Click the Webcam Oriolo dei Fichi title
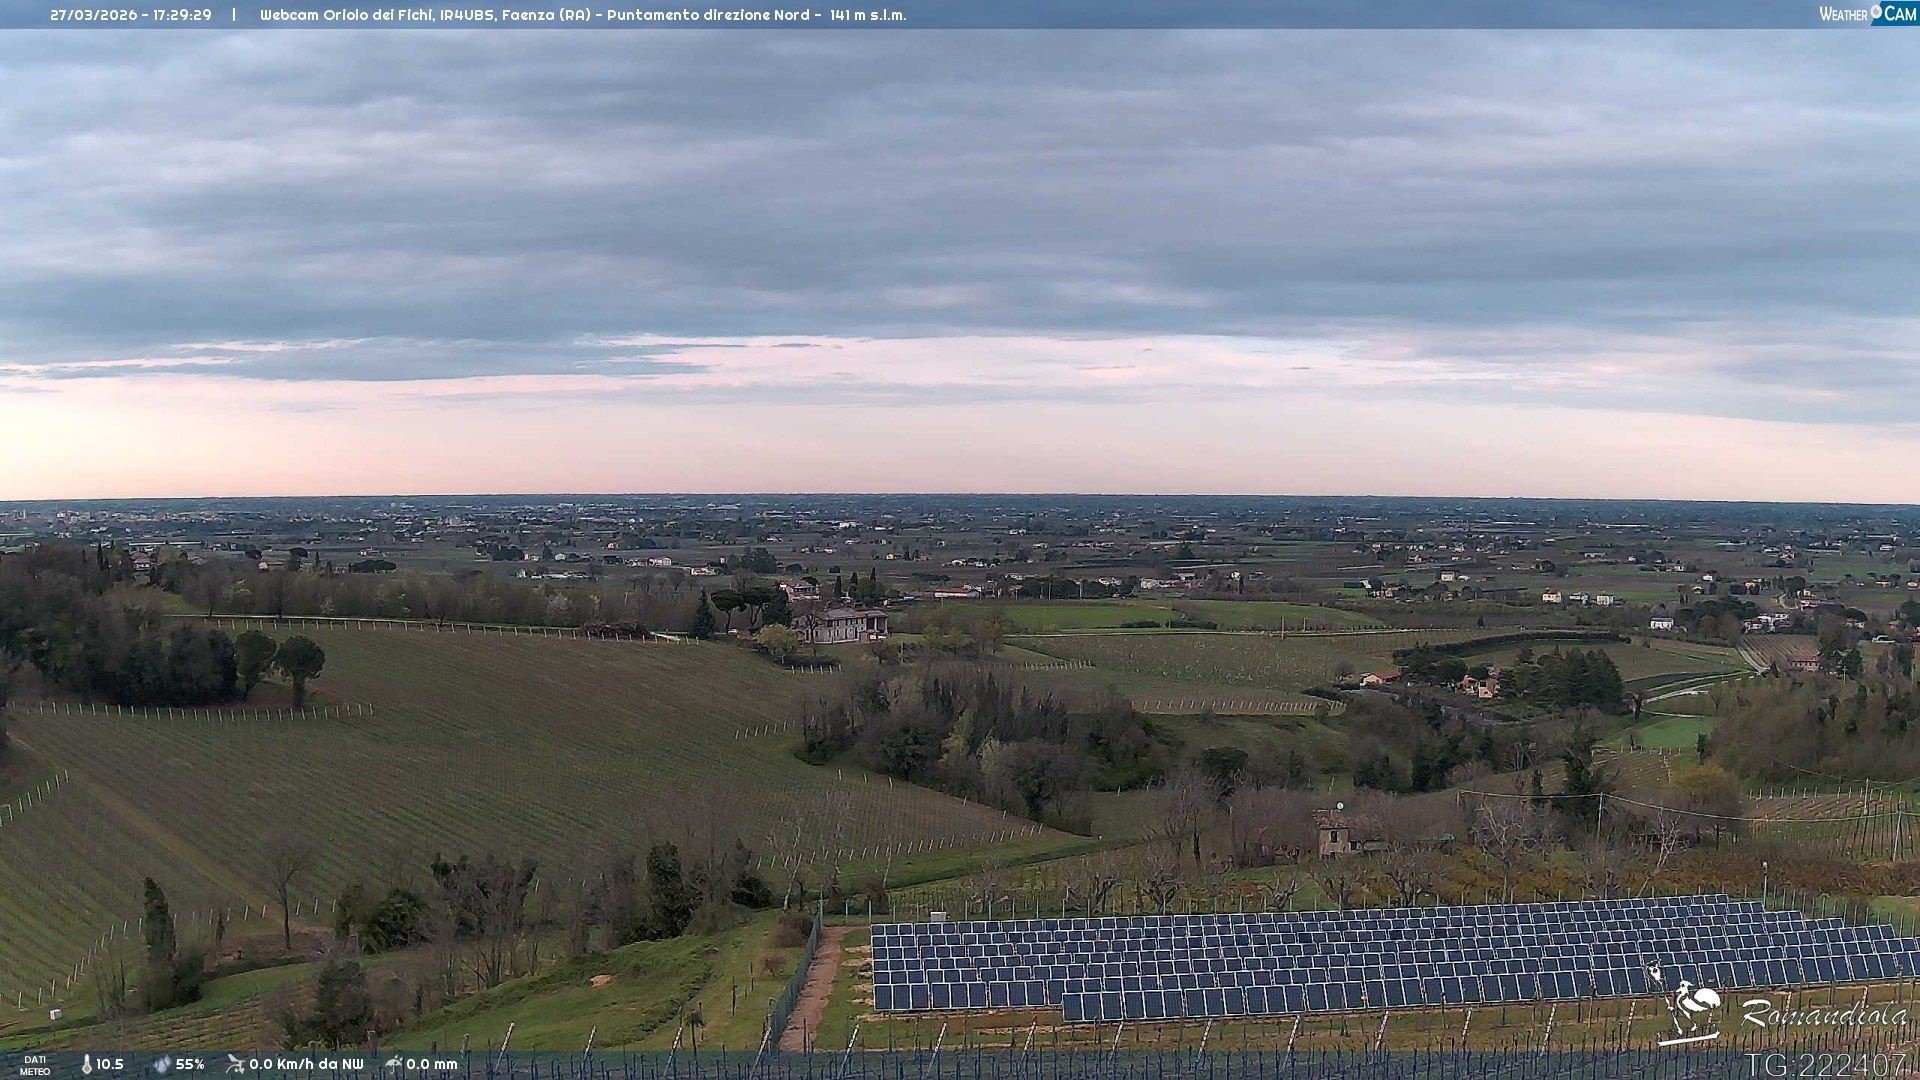Screen dimensions: 1920x1080 click(x=347, y=15)
